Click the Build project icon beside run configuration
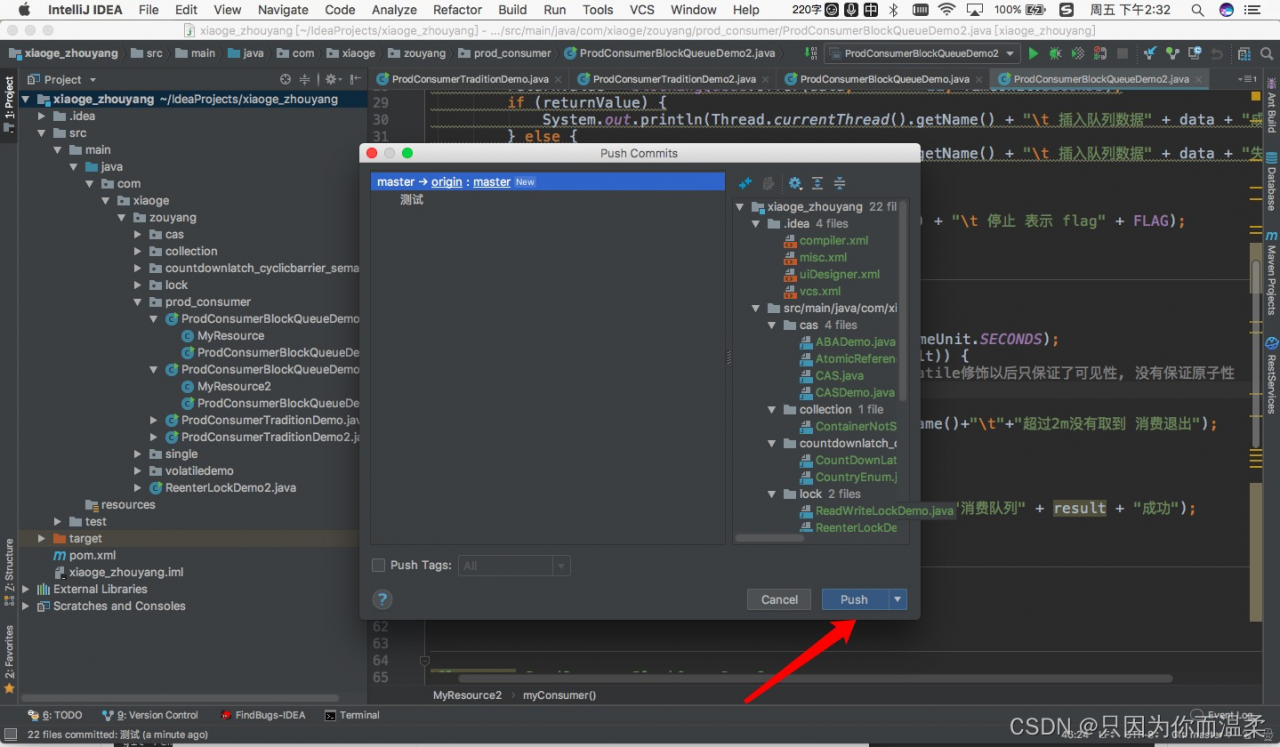Viewport: 1280px width, 747px height. pyautogui.click(x=809, y=53)
